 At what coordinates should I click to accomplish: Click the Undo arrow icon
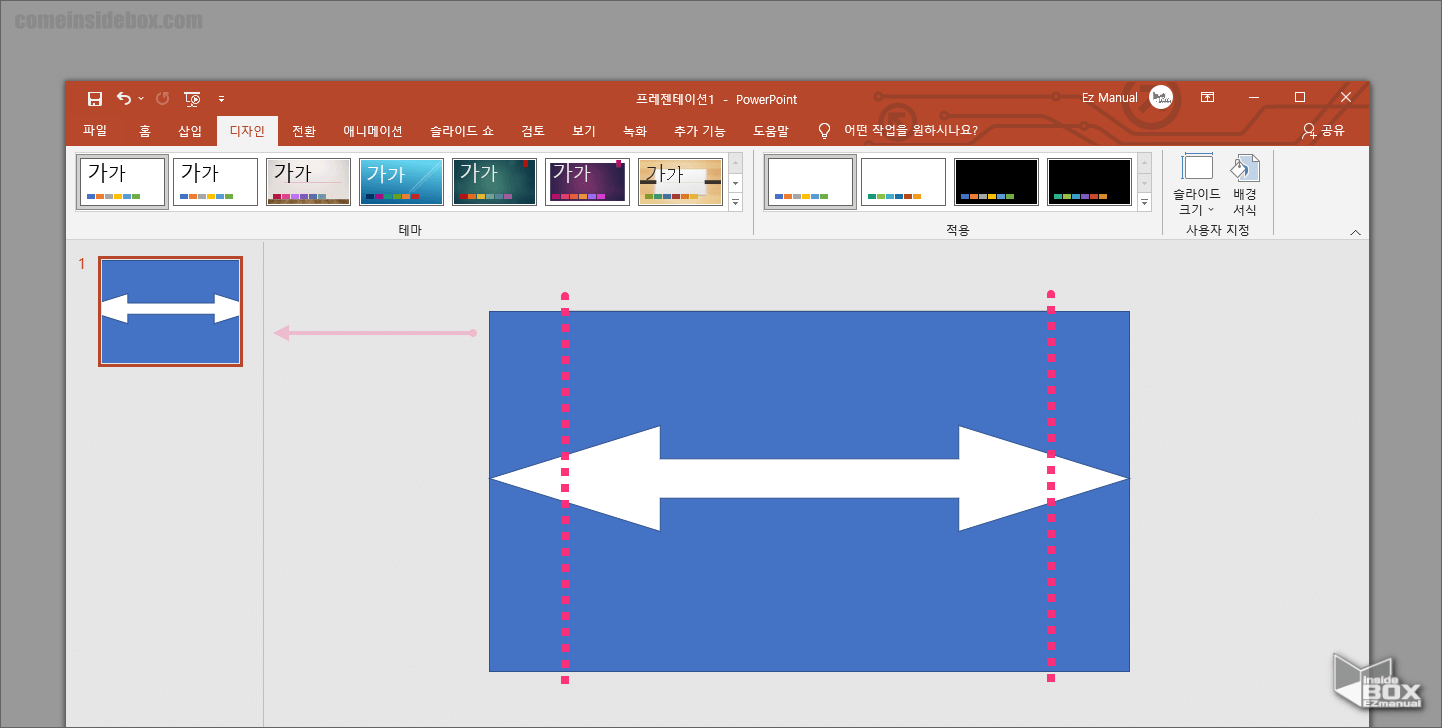point(123,98)
